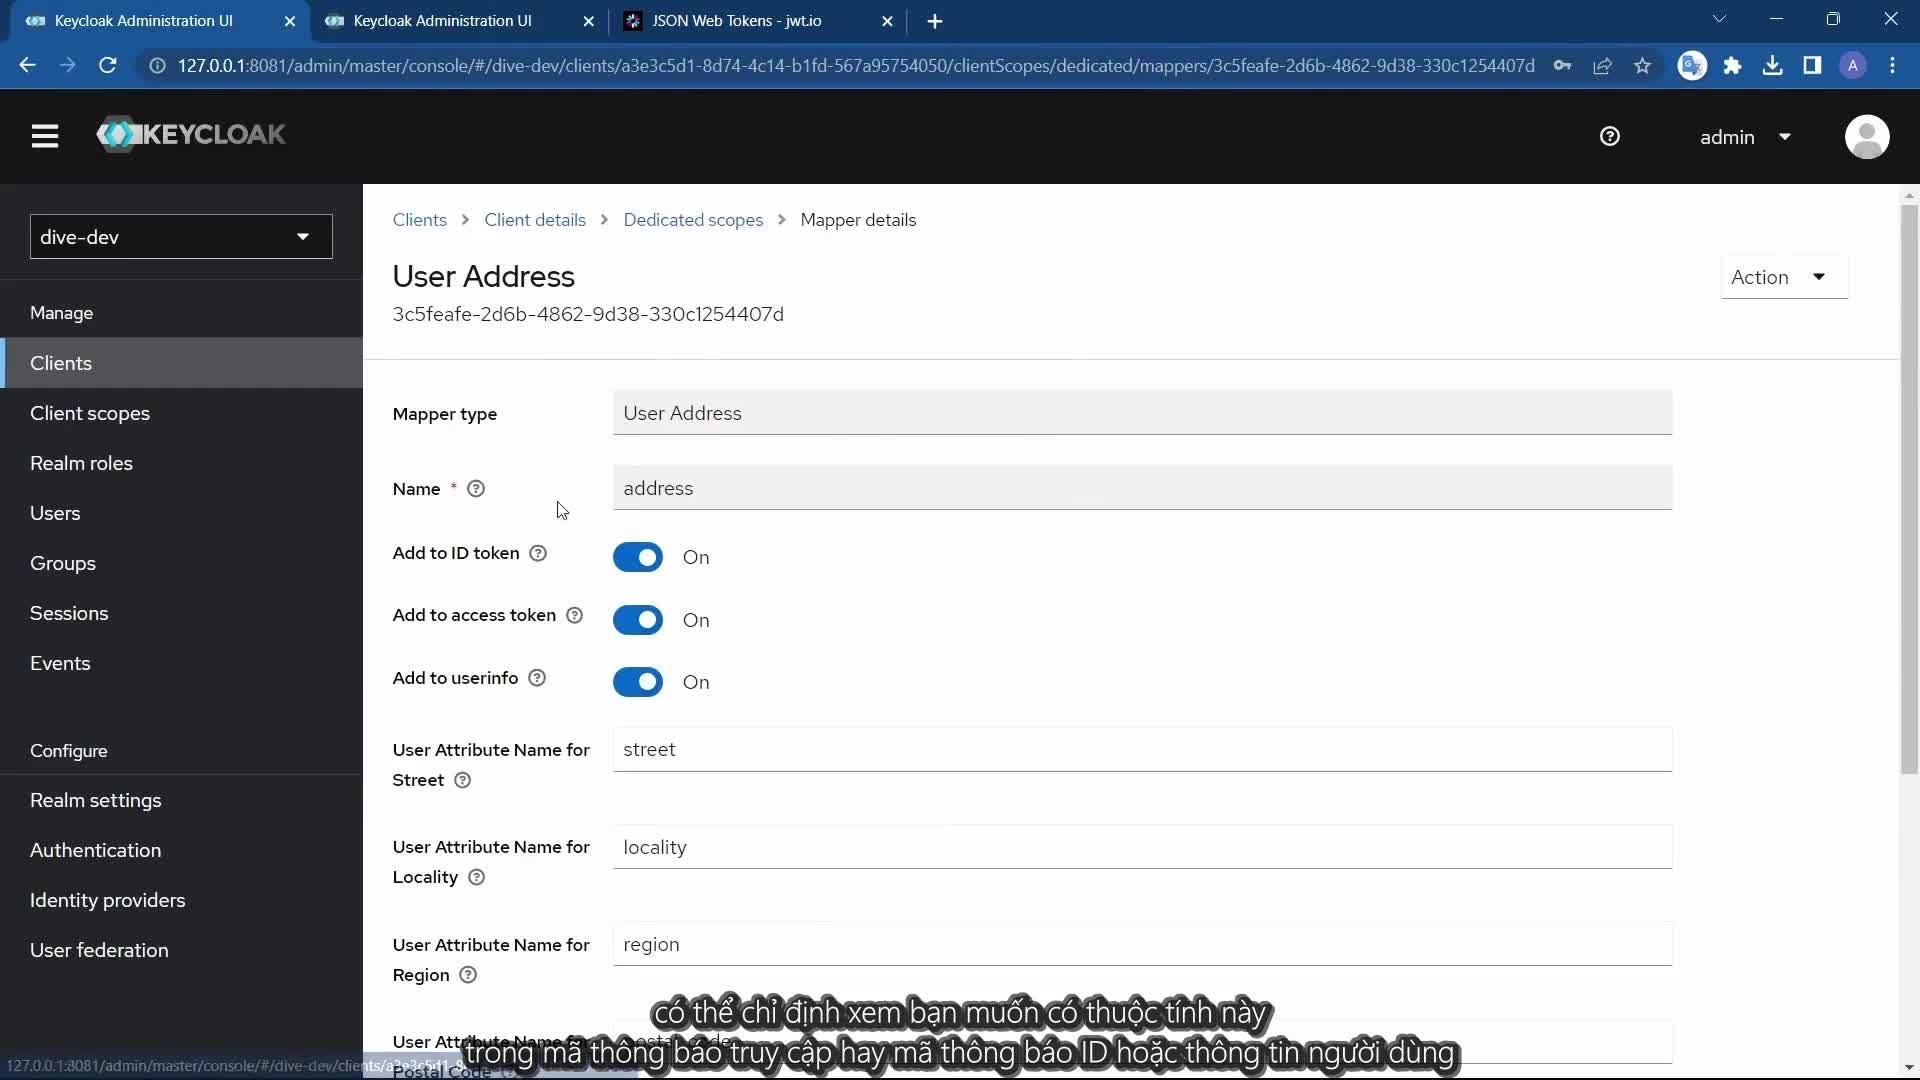Disable the Add to ID token switch
The width and height of the screenshot is (1920, 1080).
638,557
